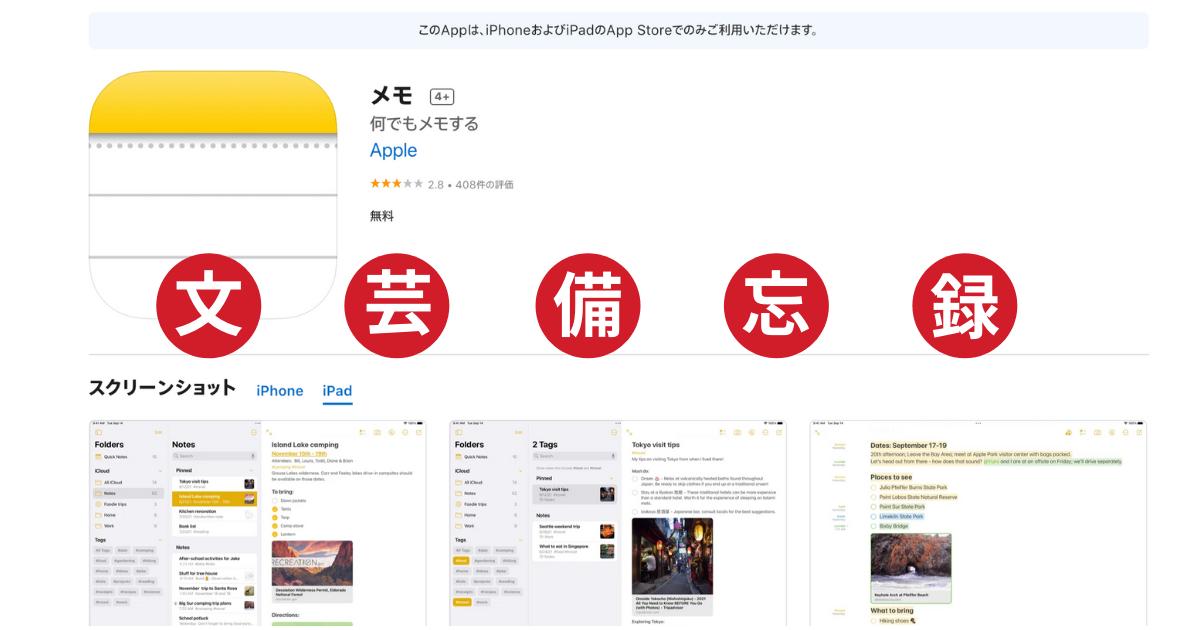Click the orange star rating icons
The width and height of the screenshot is (1200, 630).
click(x=396, y=184)
